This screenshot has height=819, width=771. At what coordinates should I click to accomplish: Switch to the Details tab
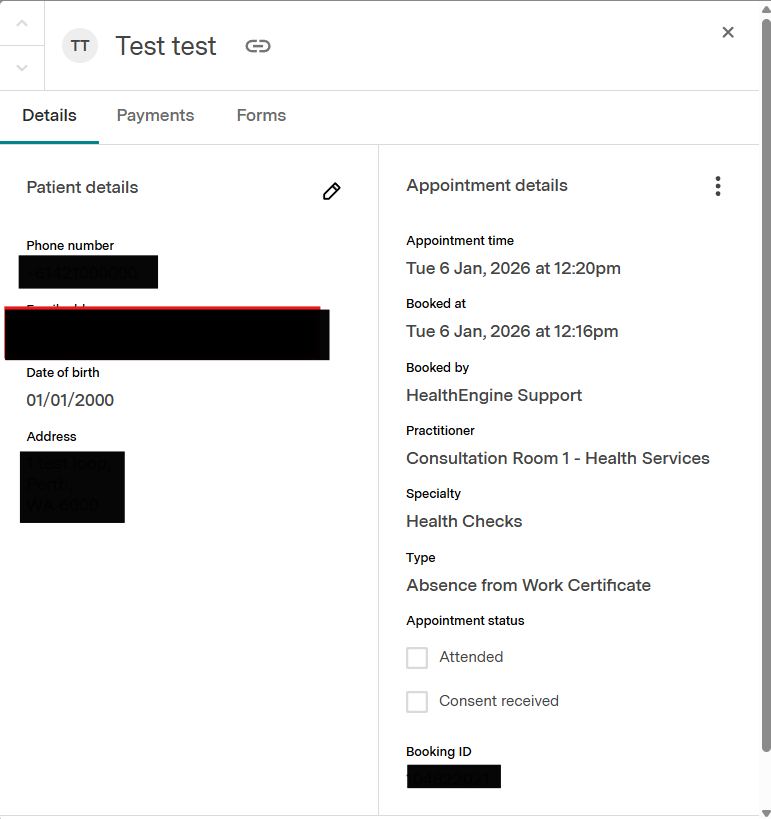coord(49,116)
